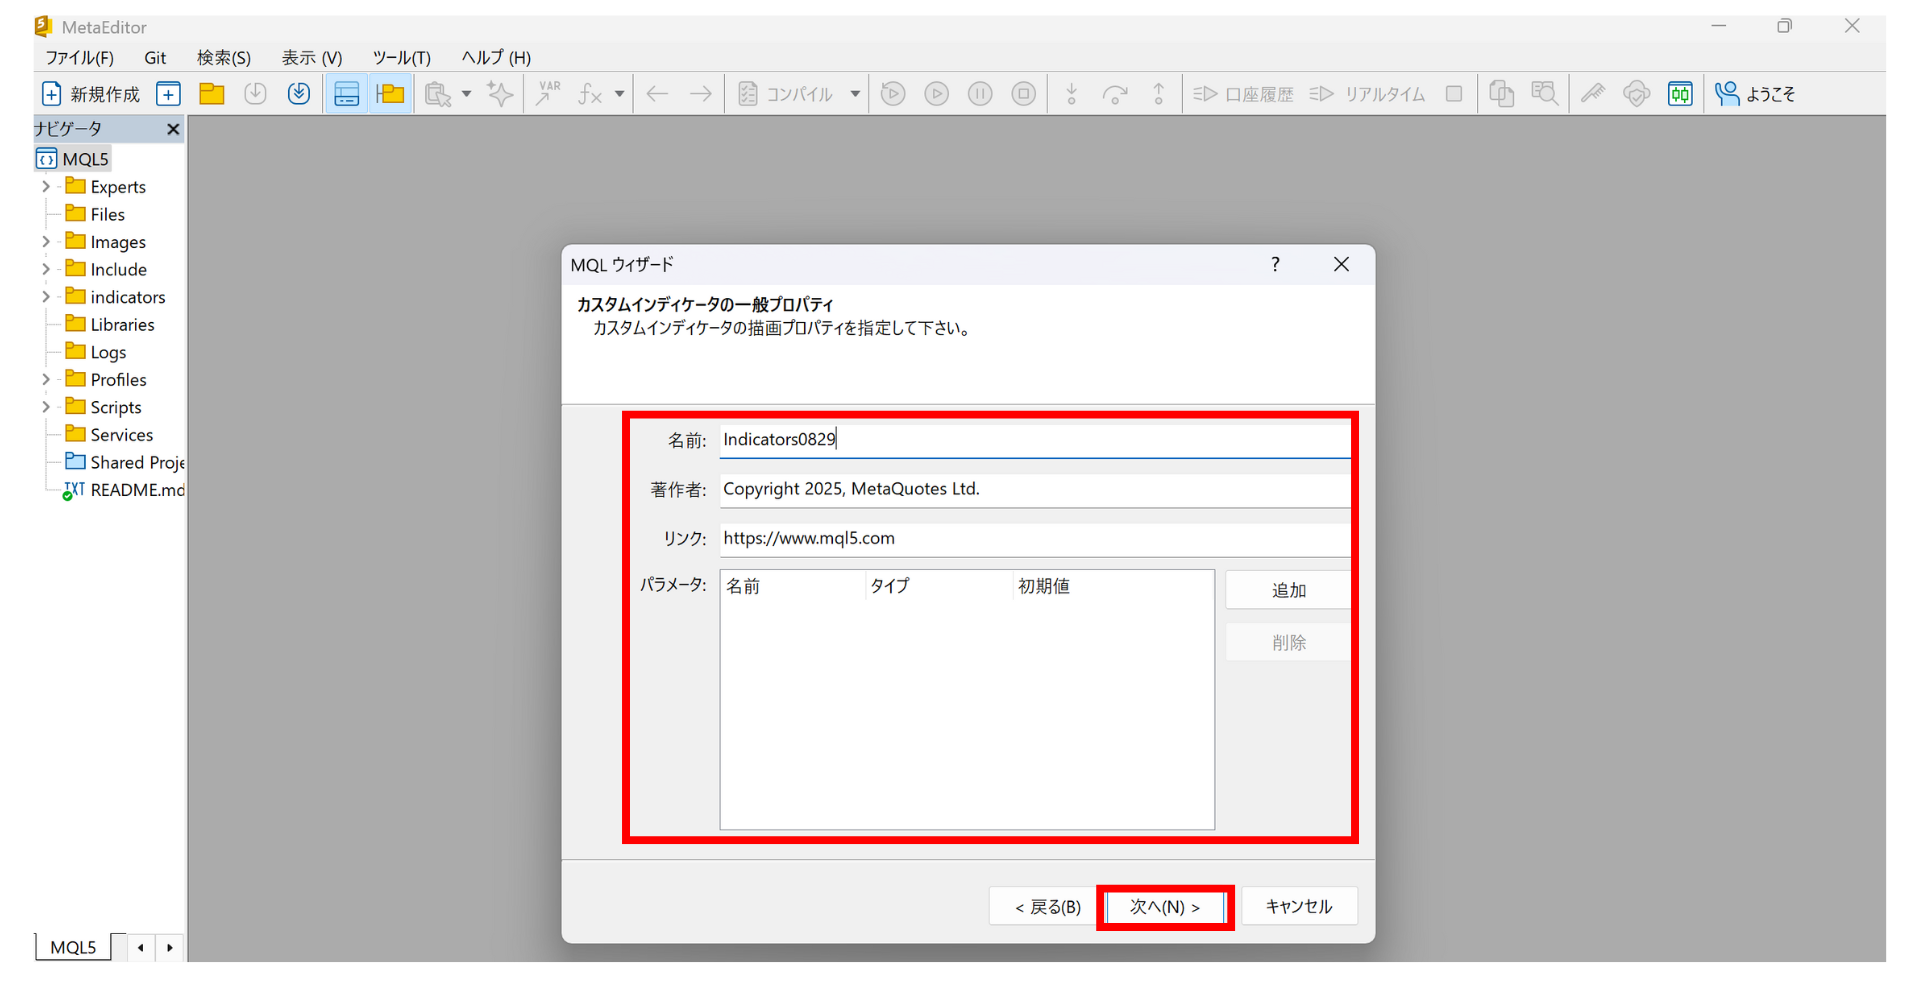Open the Compile dropdown arrow
Screen dimensions: 1917x982
click(855, 94)
